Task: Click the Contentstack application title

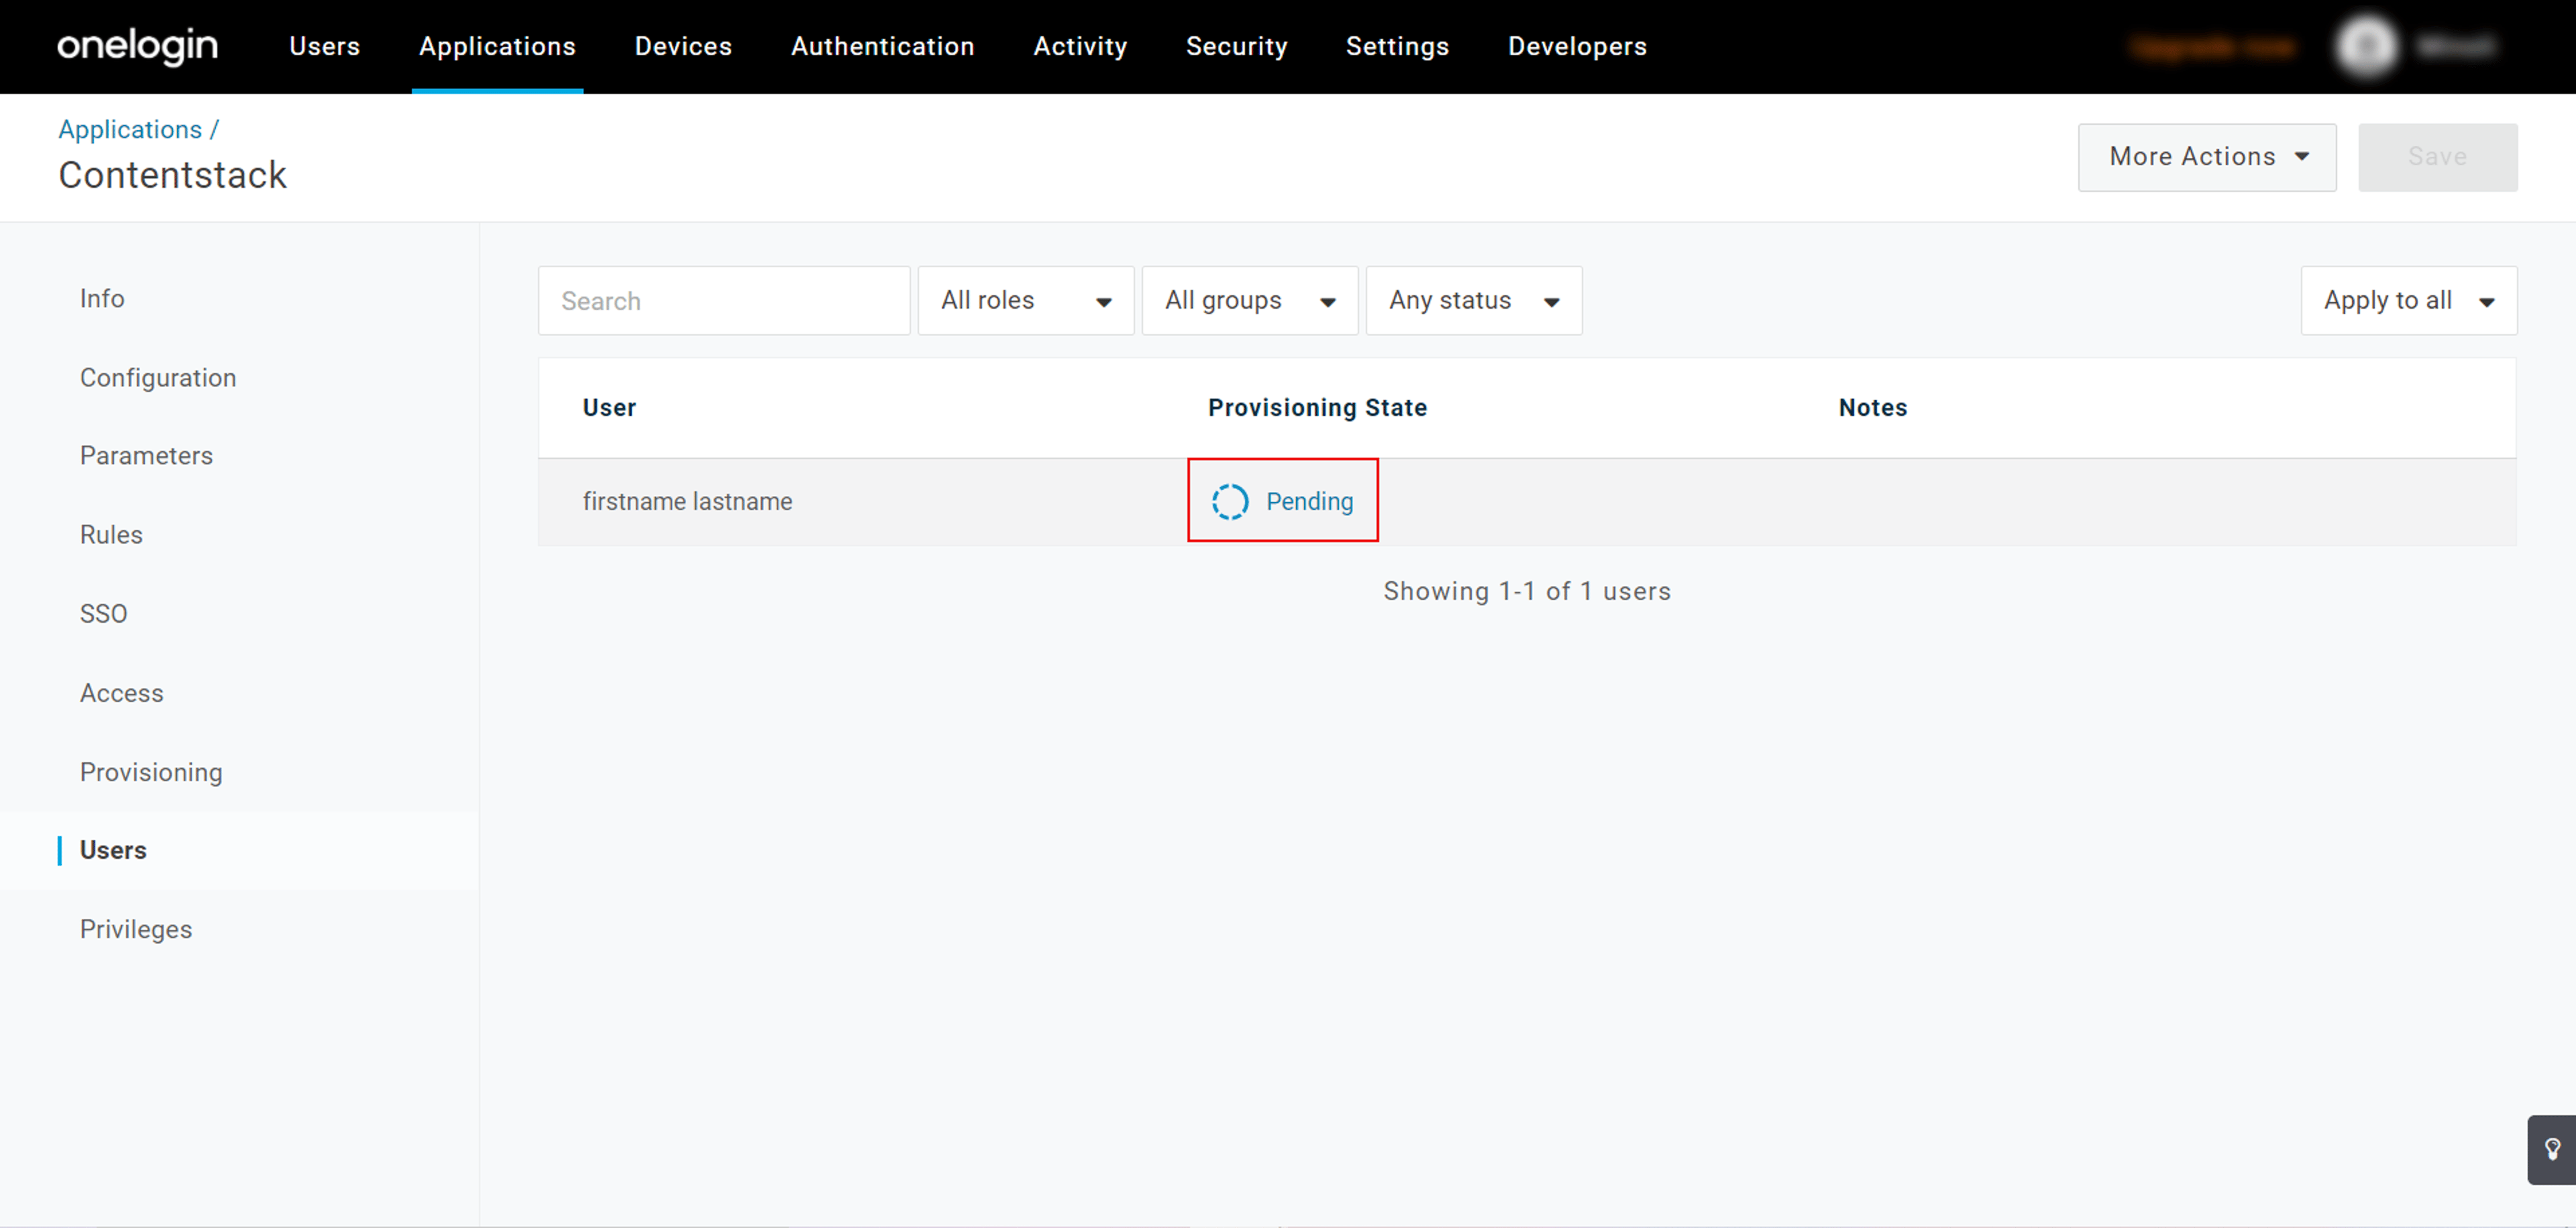Action: coord(172,175)
